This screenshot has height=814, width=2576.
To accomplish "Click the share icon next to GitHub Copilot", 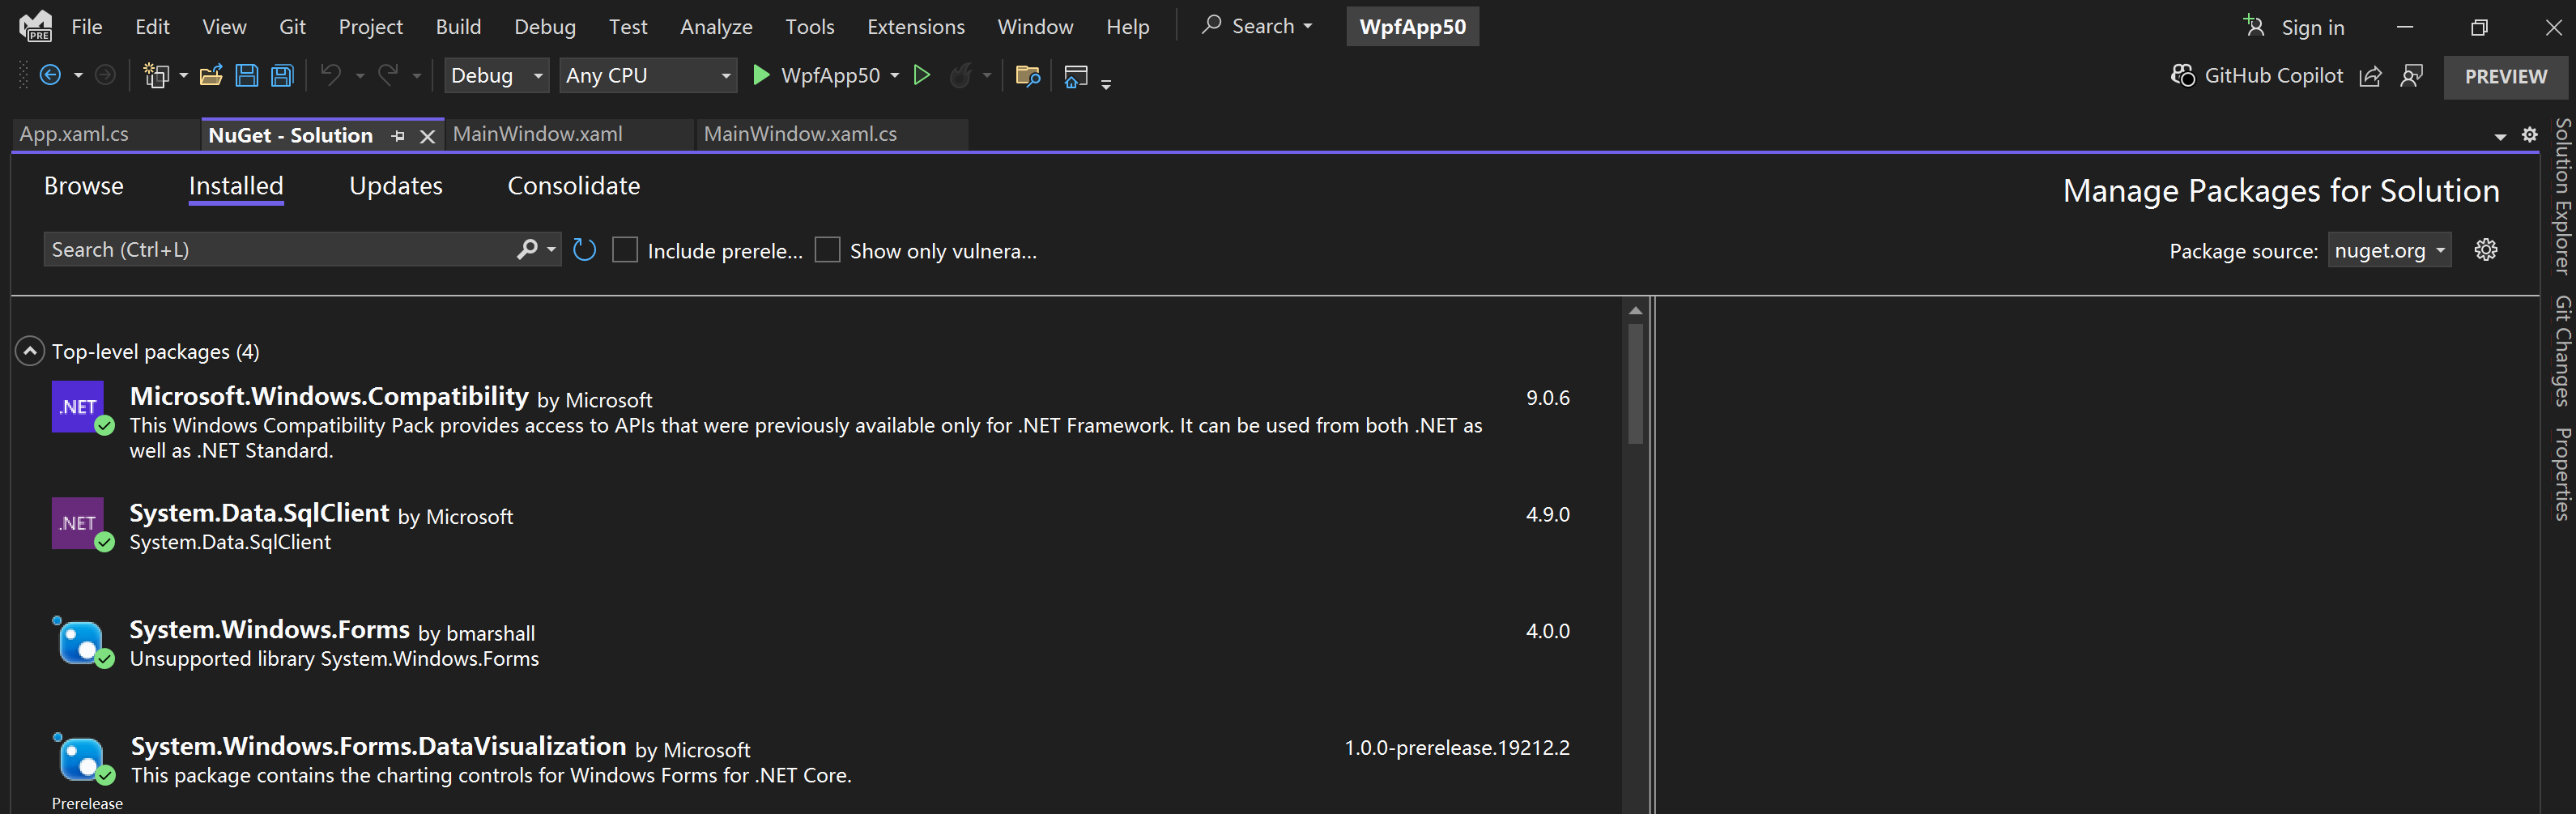I will coord(2370,76).
